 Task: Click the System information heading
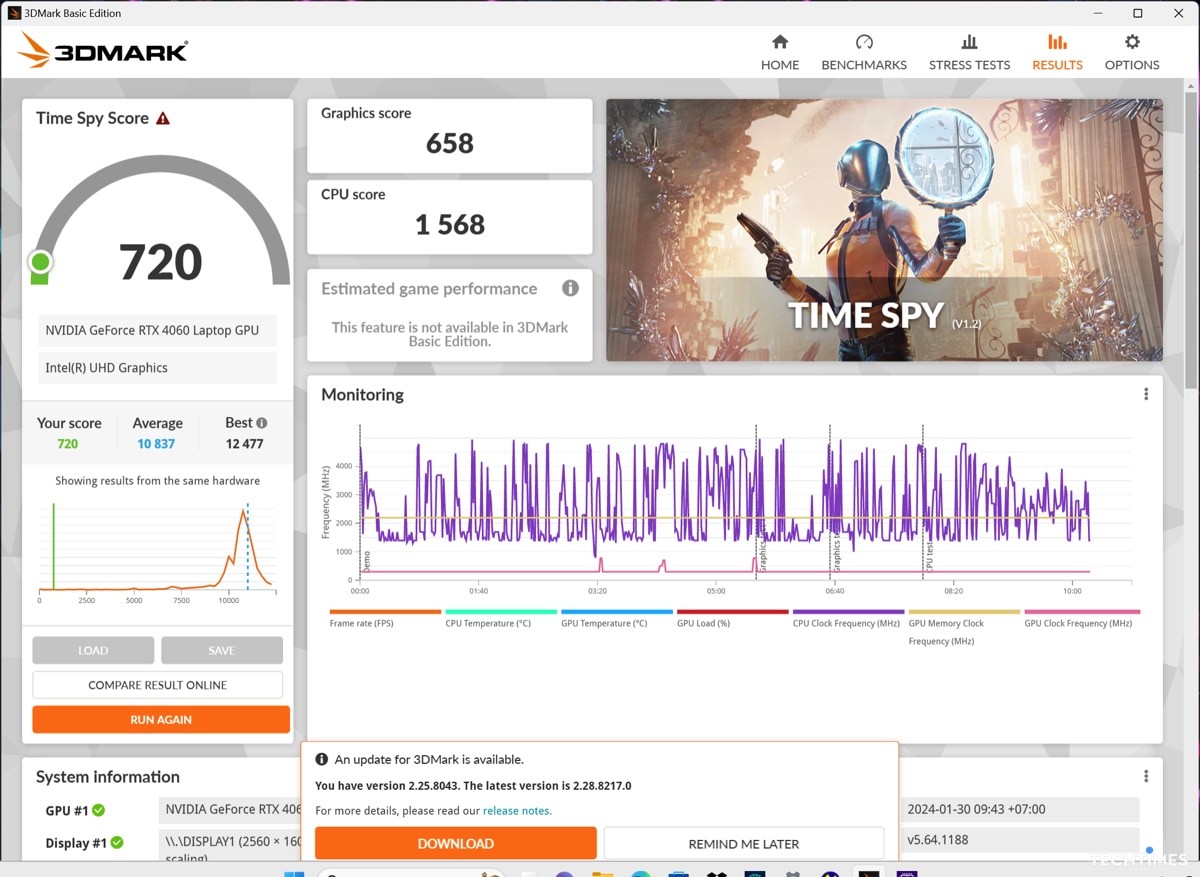[x=108, y=776]
